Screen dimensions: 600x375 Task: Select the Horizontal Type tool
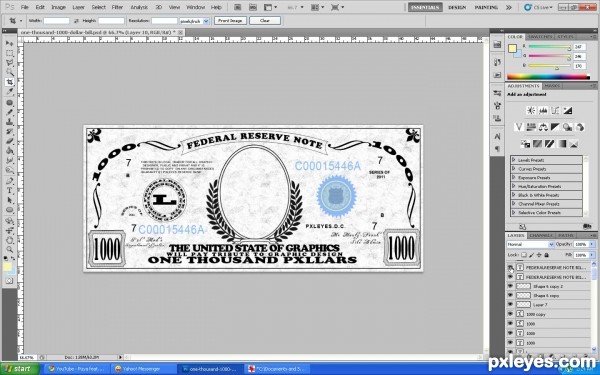click(x=10, y=191)
